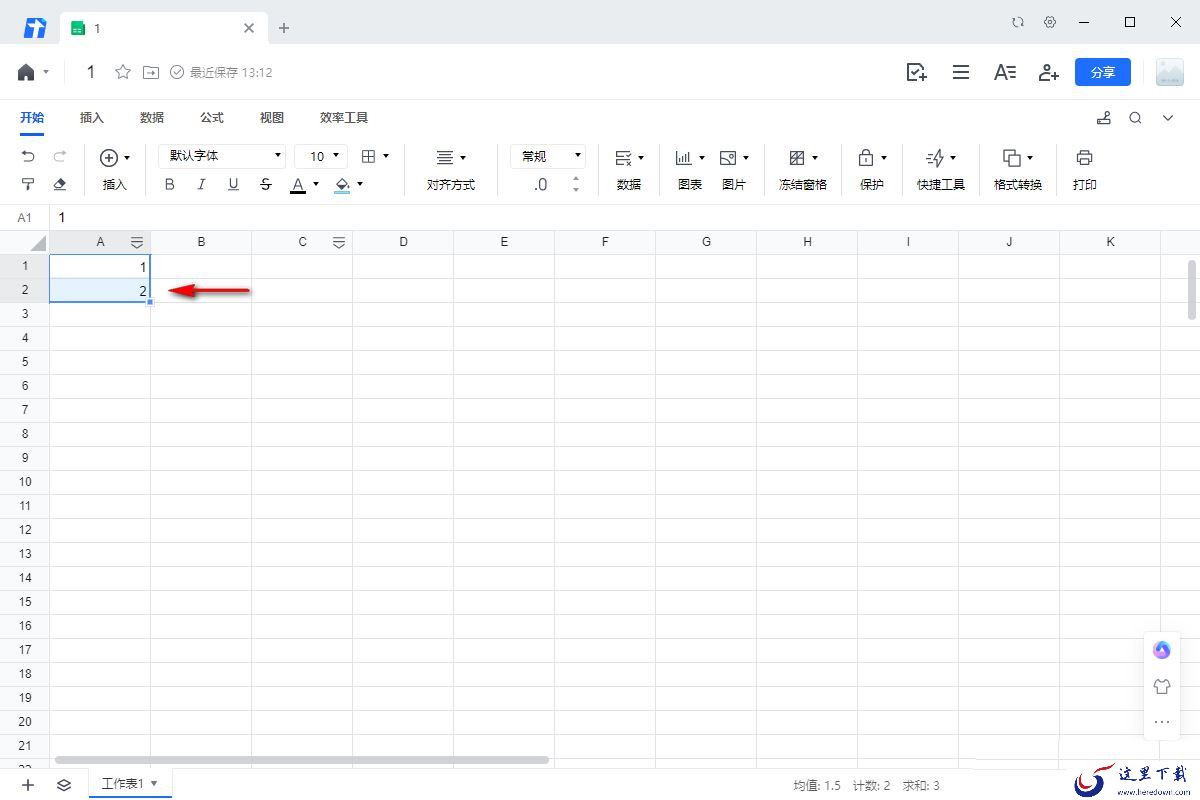Click the blue 分享 button

click(x=1102, y=72)
